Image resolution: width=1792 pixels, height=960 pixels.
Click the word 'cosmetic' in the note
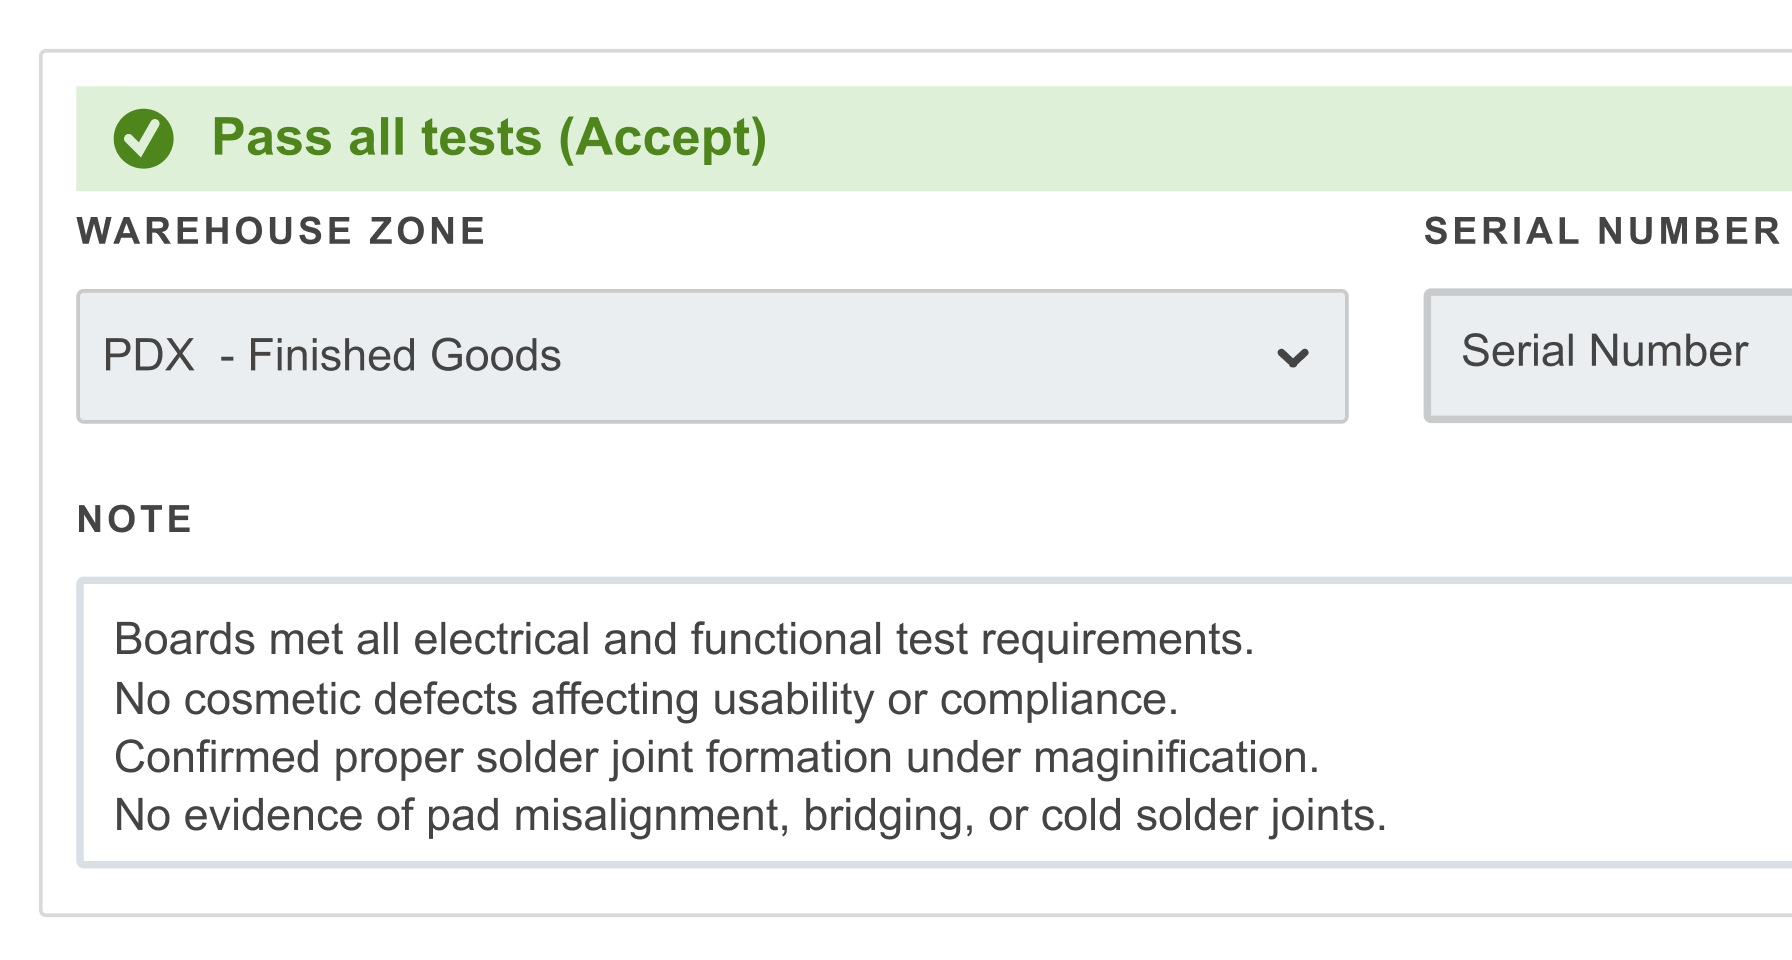point(273,699)
